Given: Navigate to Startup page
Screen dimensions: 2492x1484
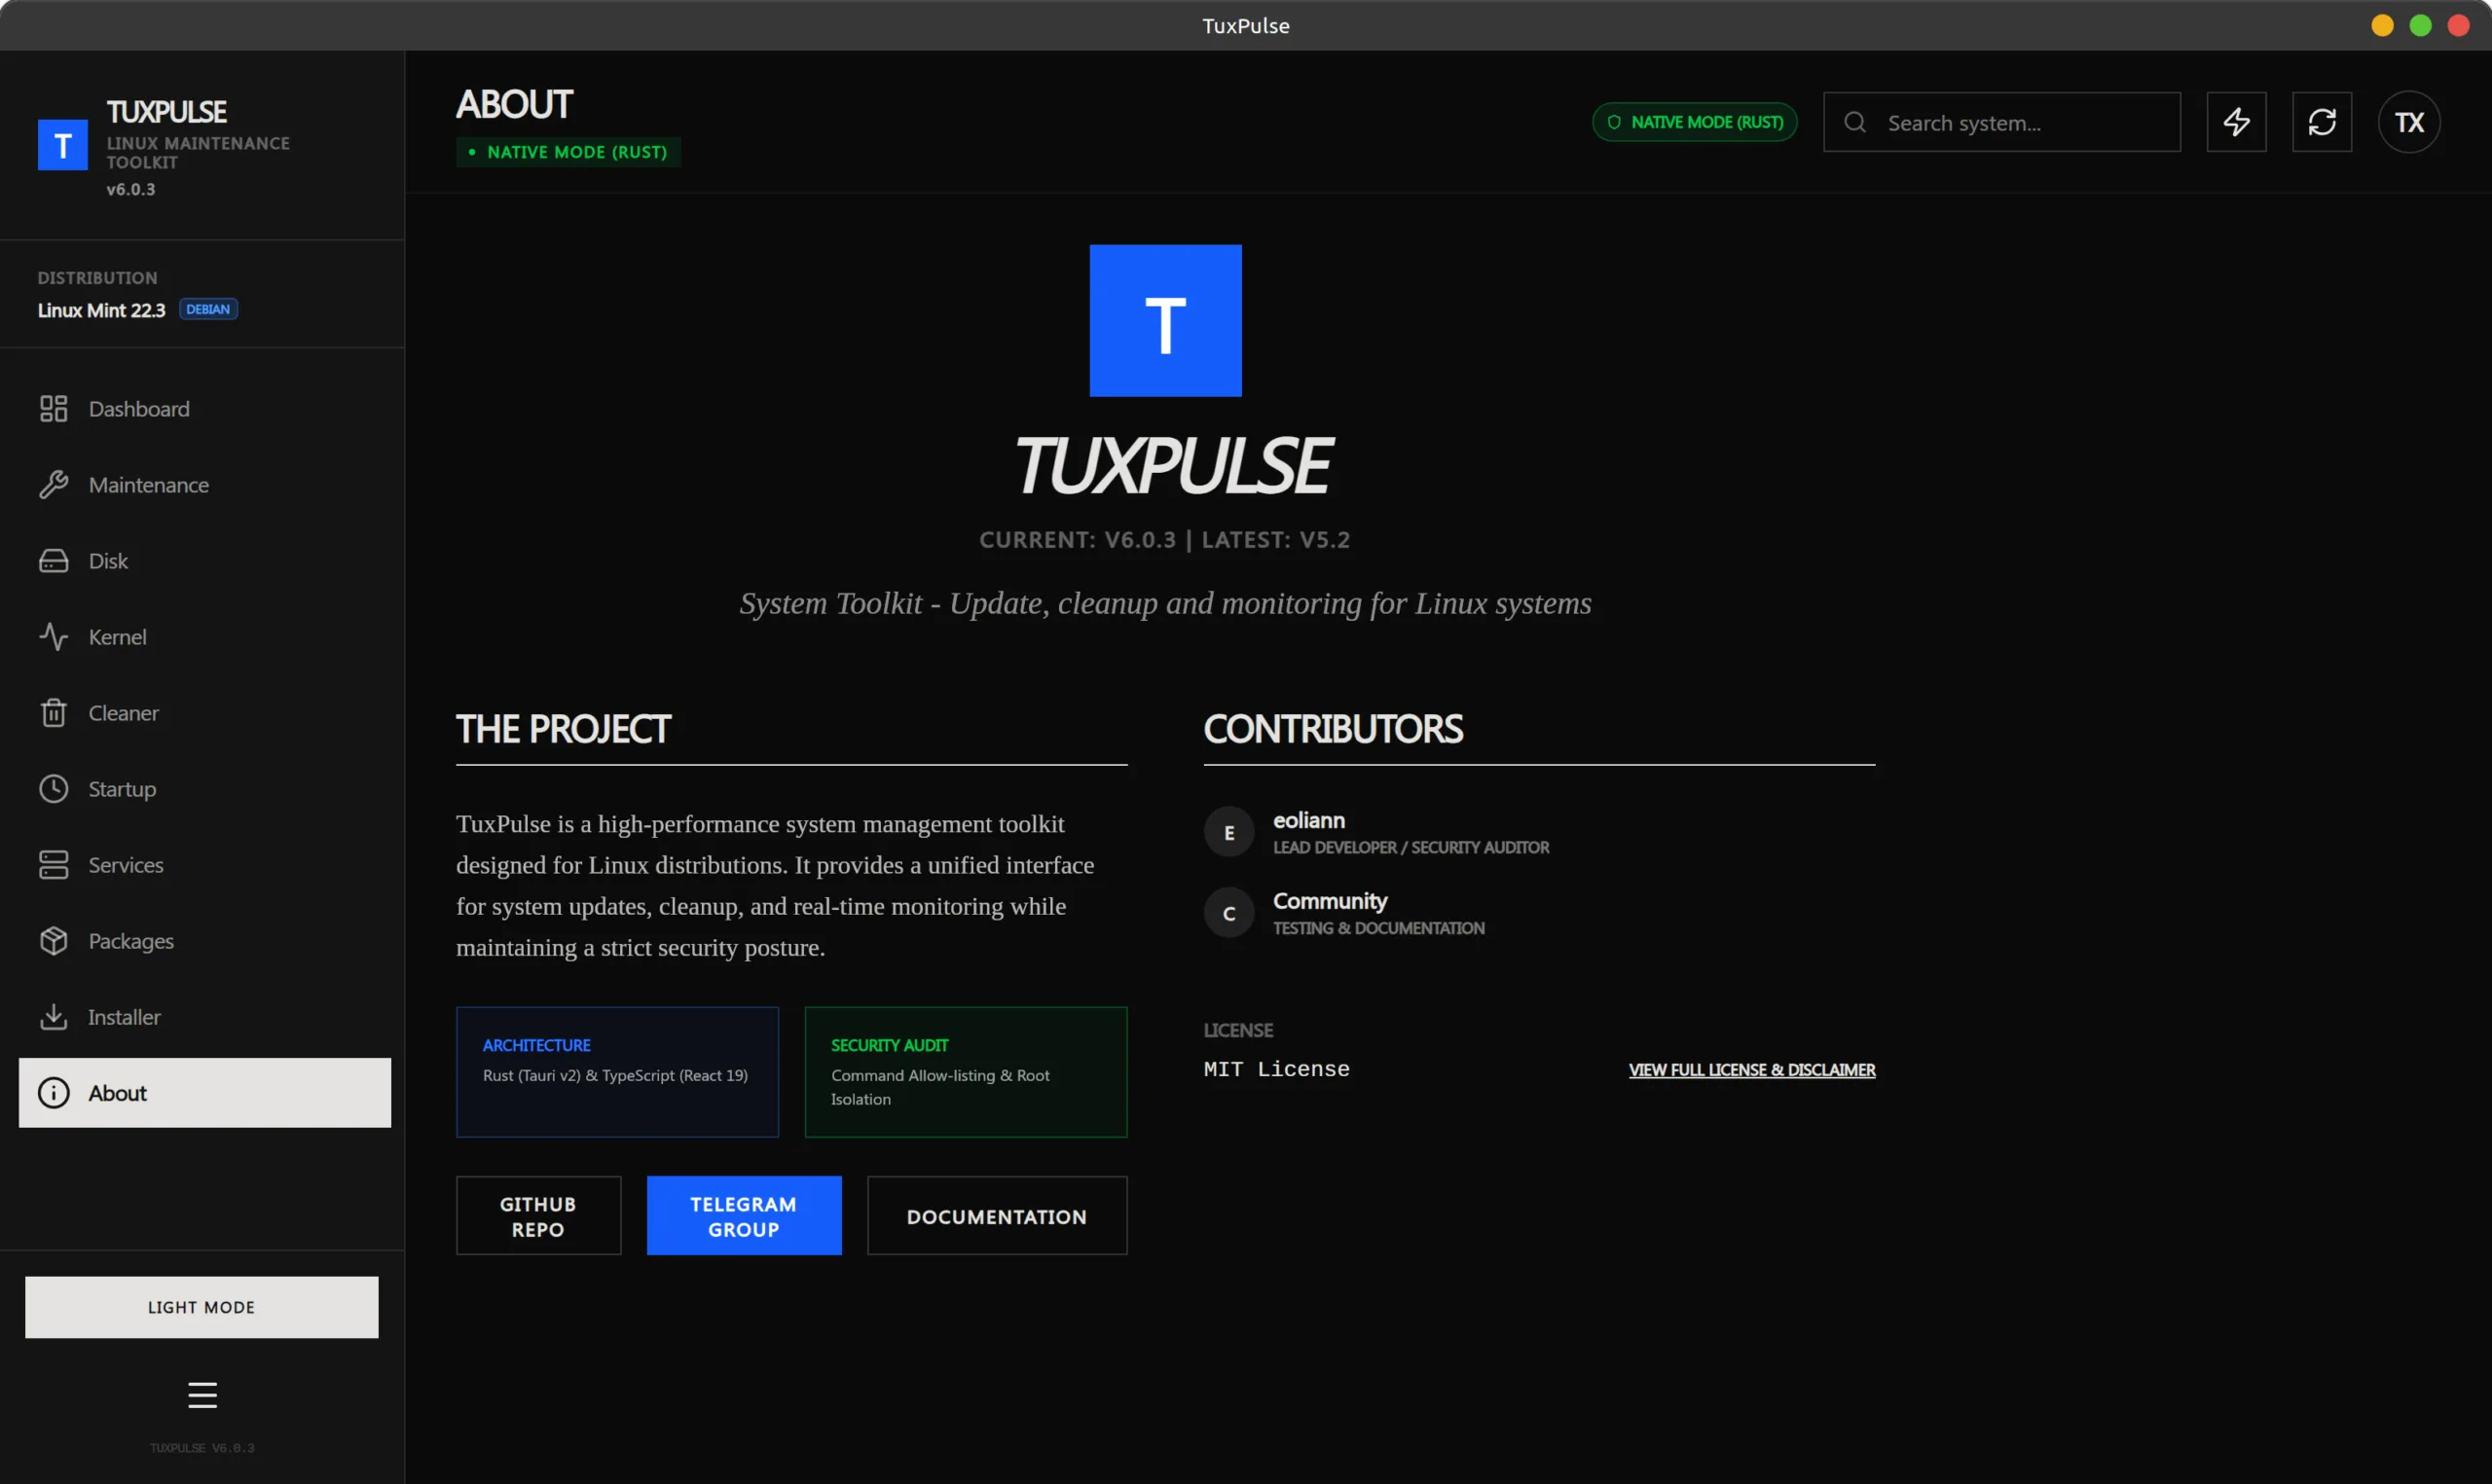Looking at the screenshot, I should click(122, 789).
